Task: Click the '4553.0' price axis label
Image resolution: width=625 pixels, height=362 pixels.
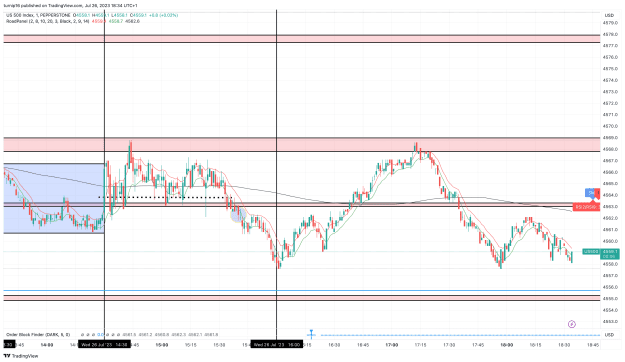Action: coord(610,322)
